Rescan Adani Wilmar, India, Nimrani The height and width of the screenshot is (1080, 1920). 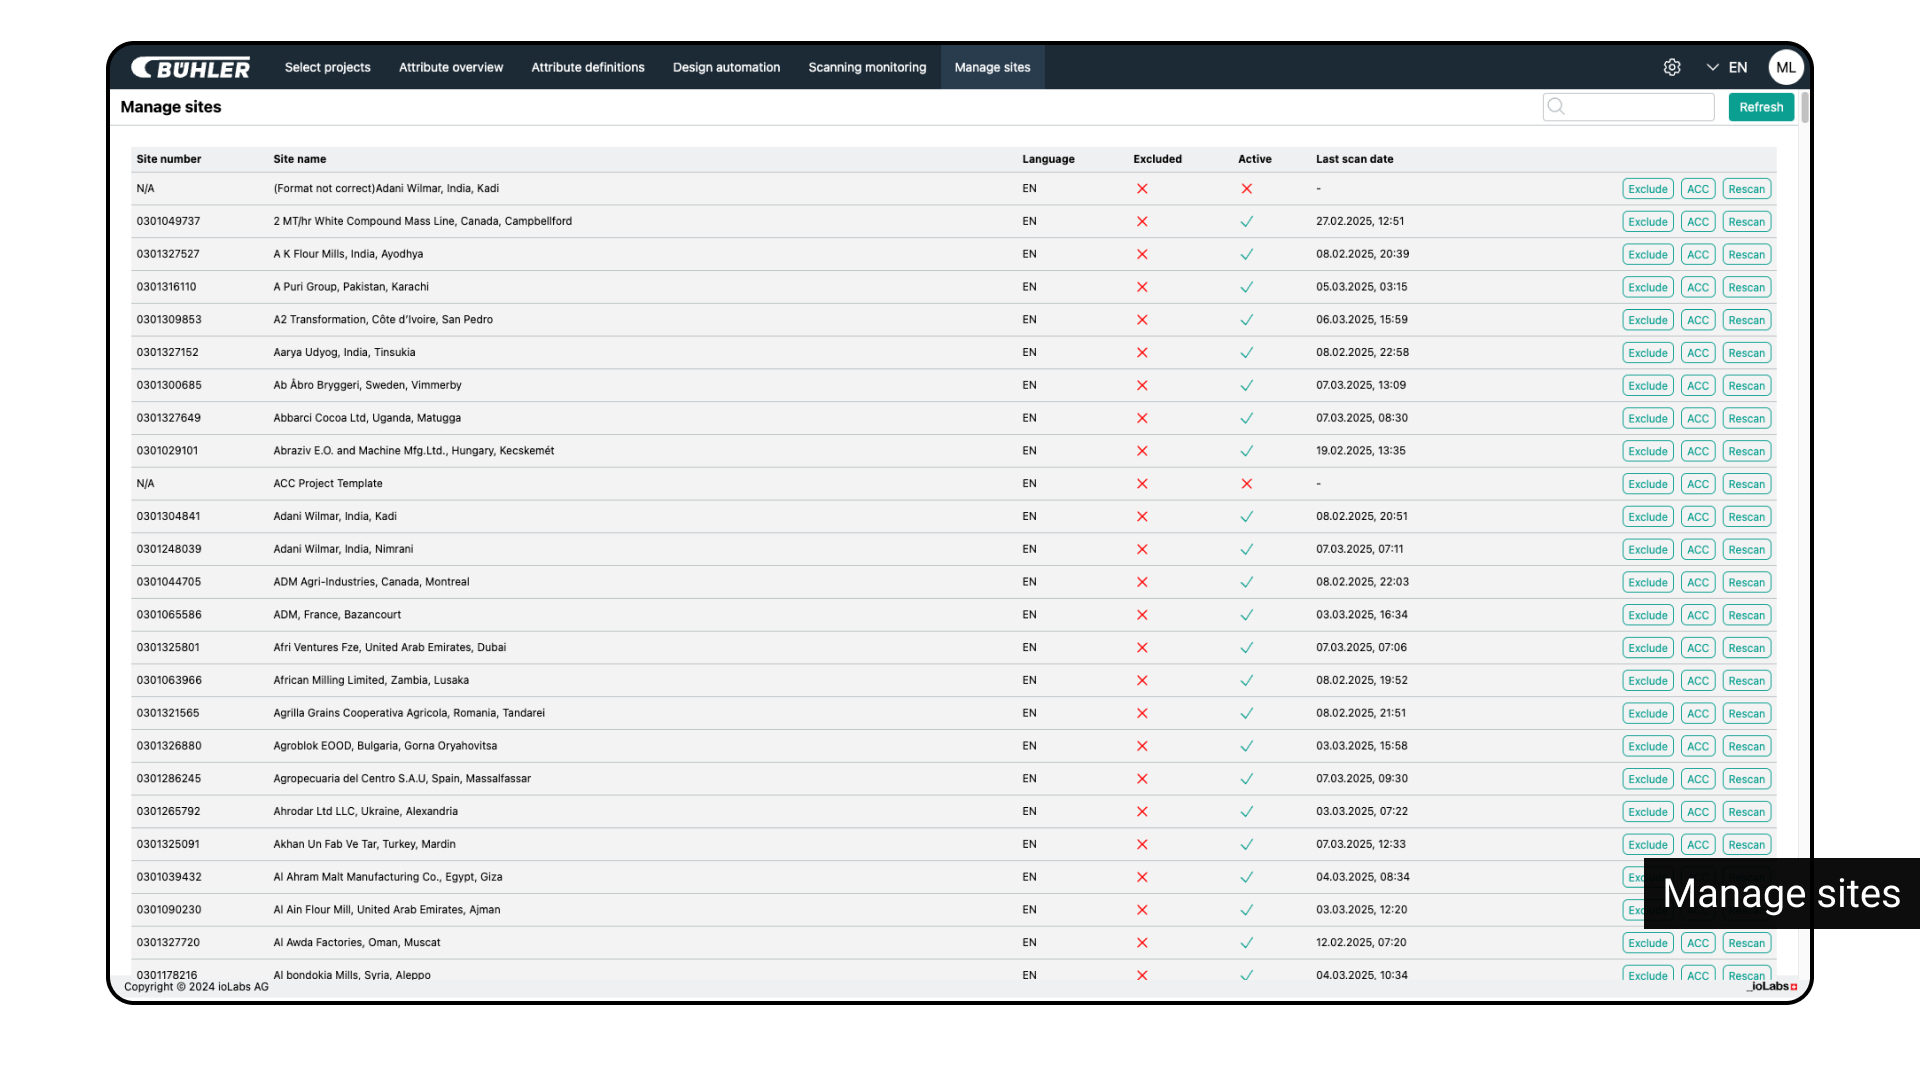pyautogui.click(x=1746, y=550)
